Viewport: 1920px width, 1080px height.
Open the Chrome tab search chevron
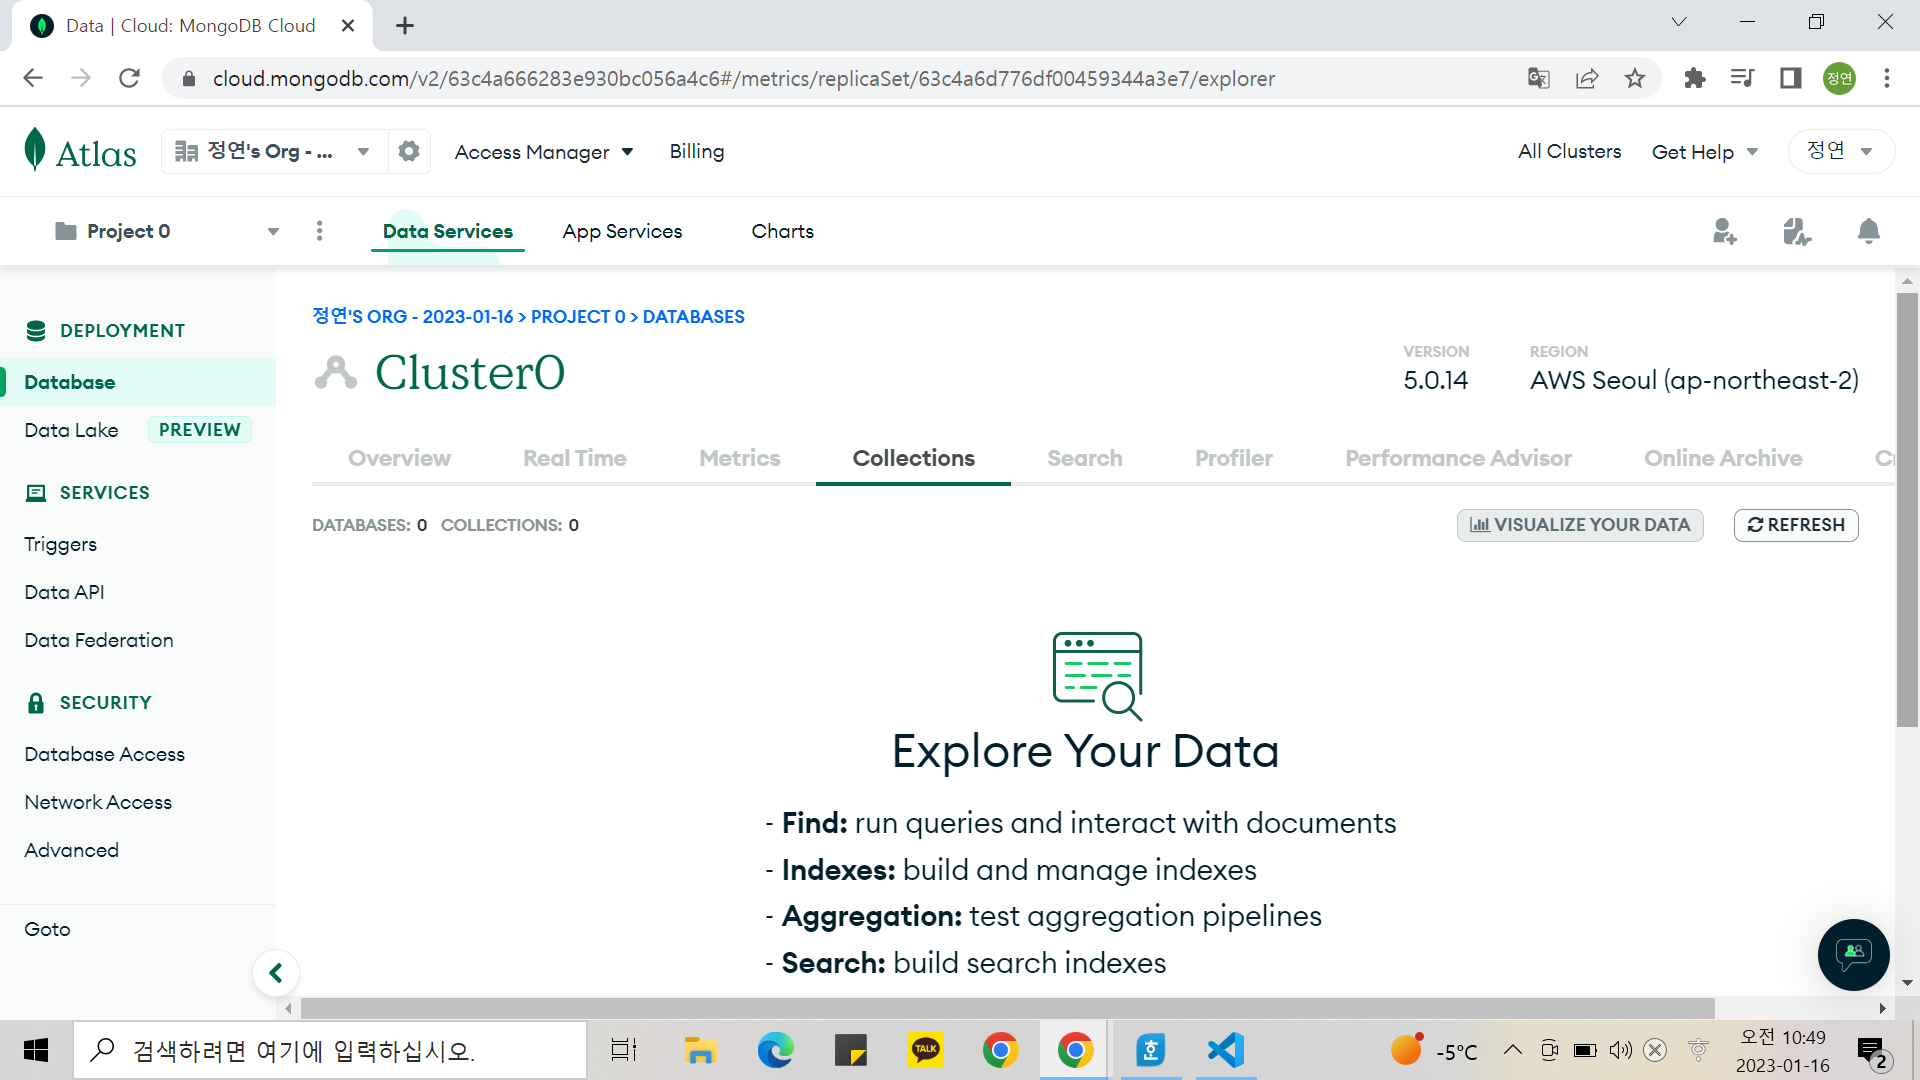point(1679,22)
